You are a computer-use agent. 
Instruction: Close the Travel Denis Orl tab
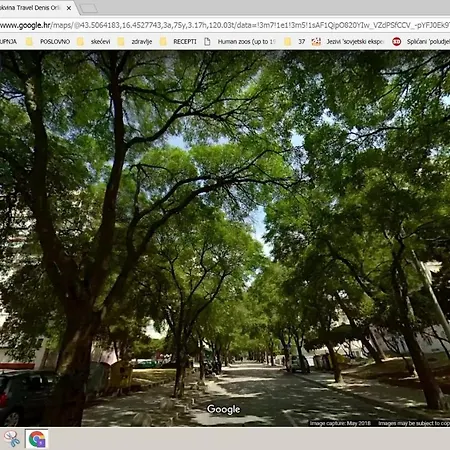(69, 8)
